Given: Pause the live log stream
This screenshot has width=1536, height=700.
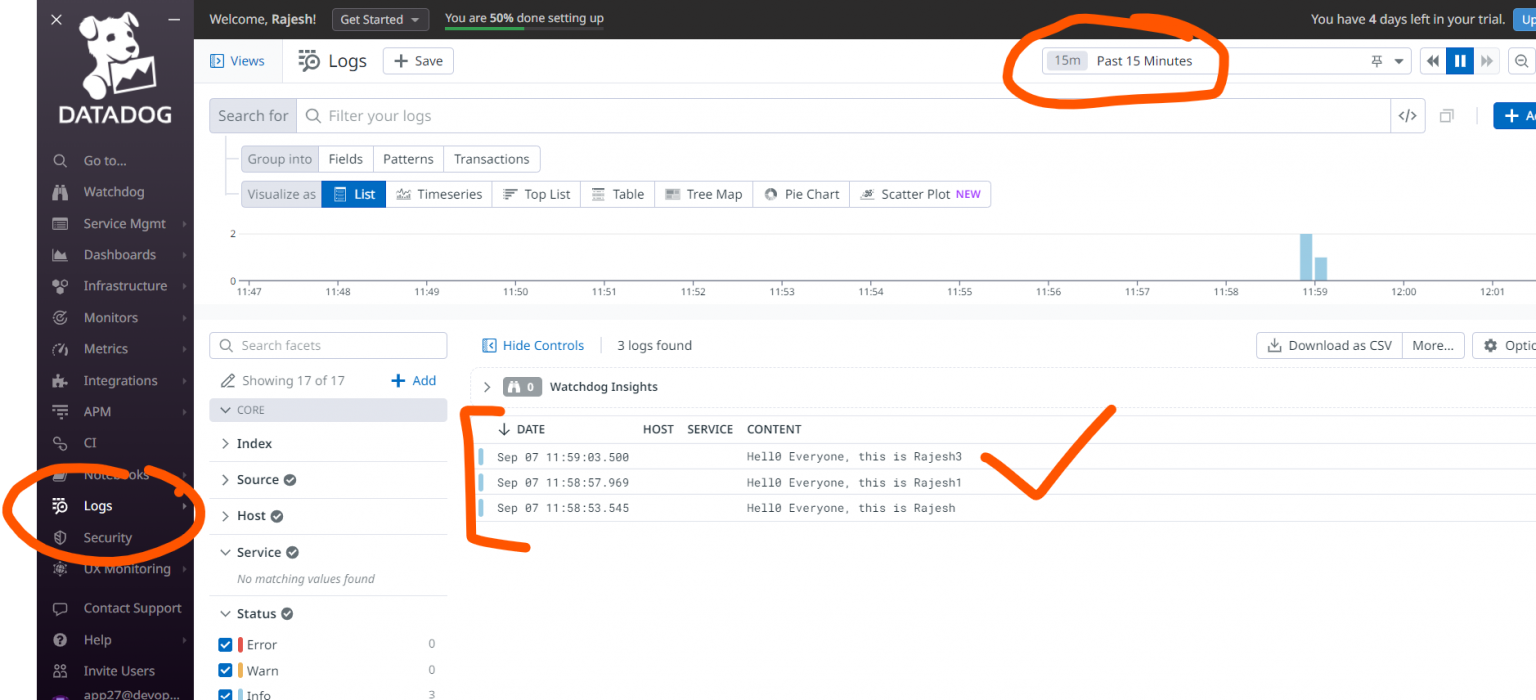Looking at the screenshot, I should point(1460,61).
